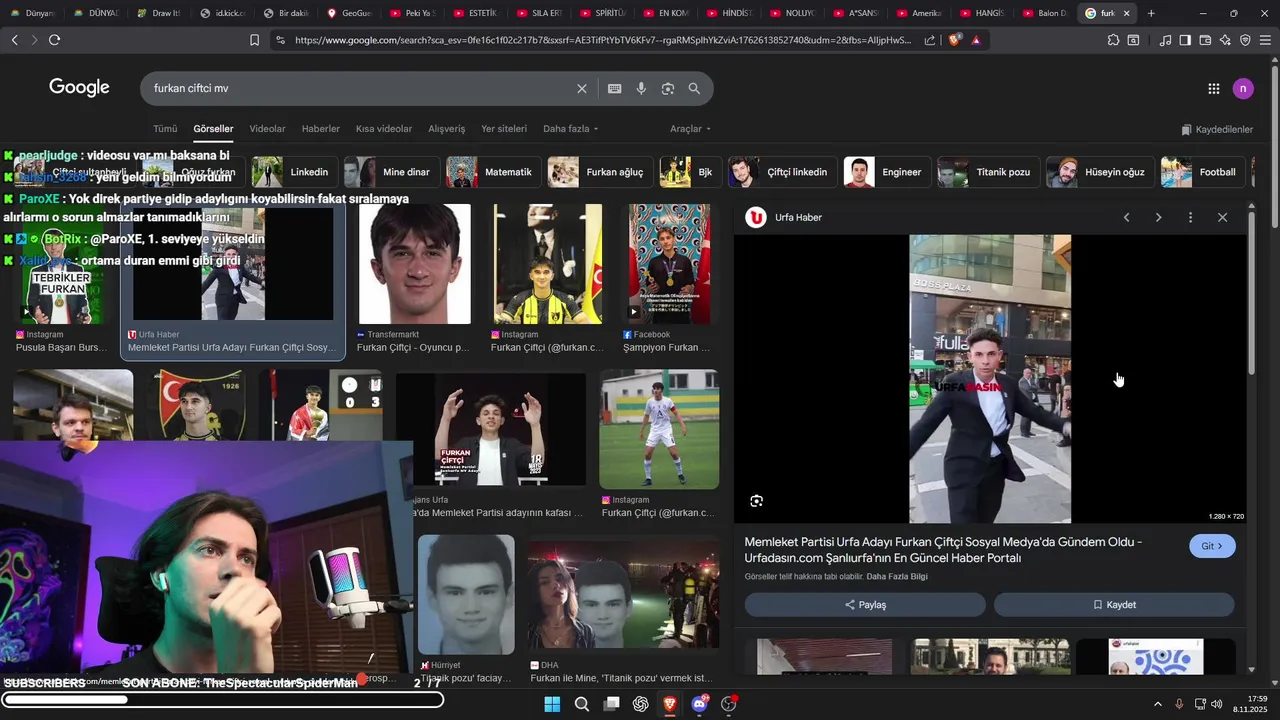Open the Google apps grid

(1213, 88)
